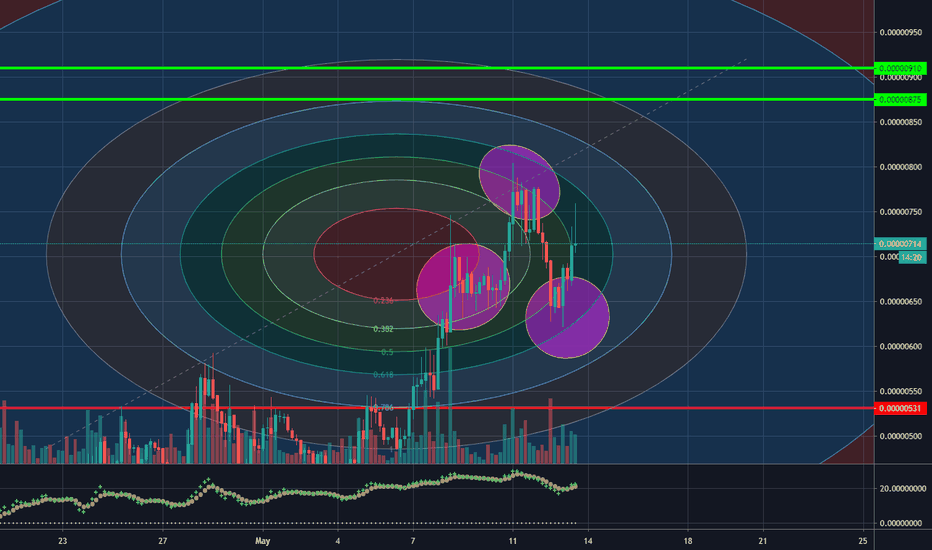Screen dimensions: 932x550
Task: Click the red 0.00000531 price label
Action: point(900,408)
